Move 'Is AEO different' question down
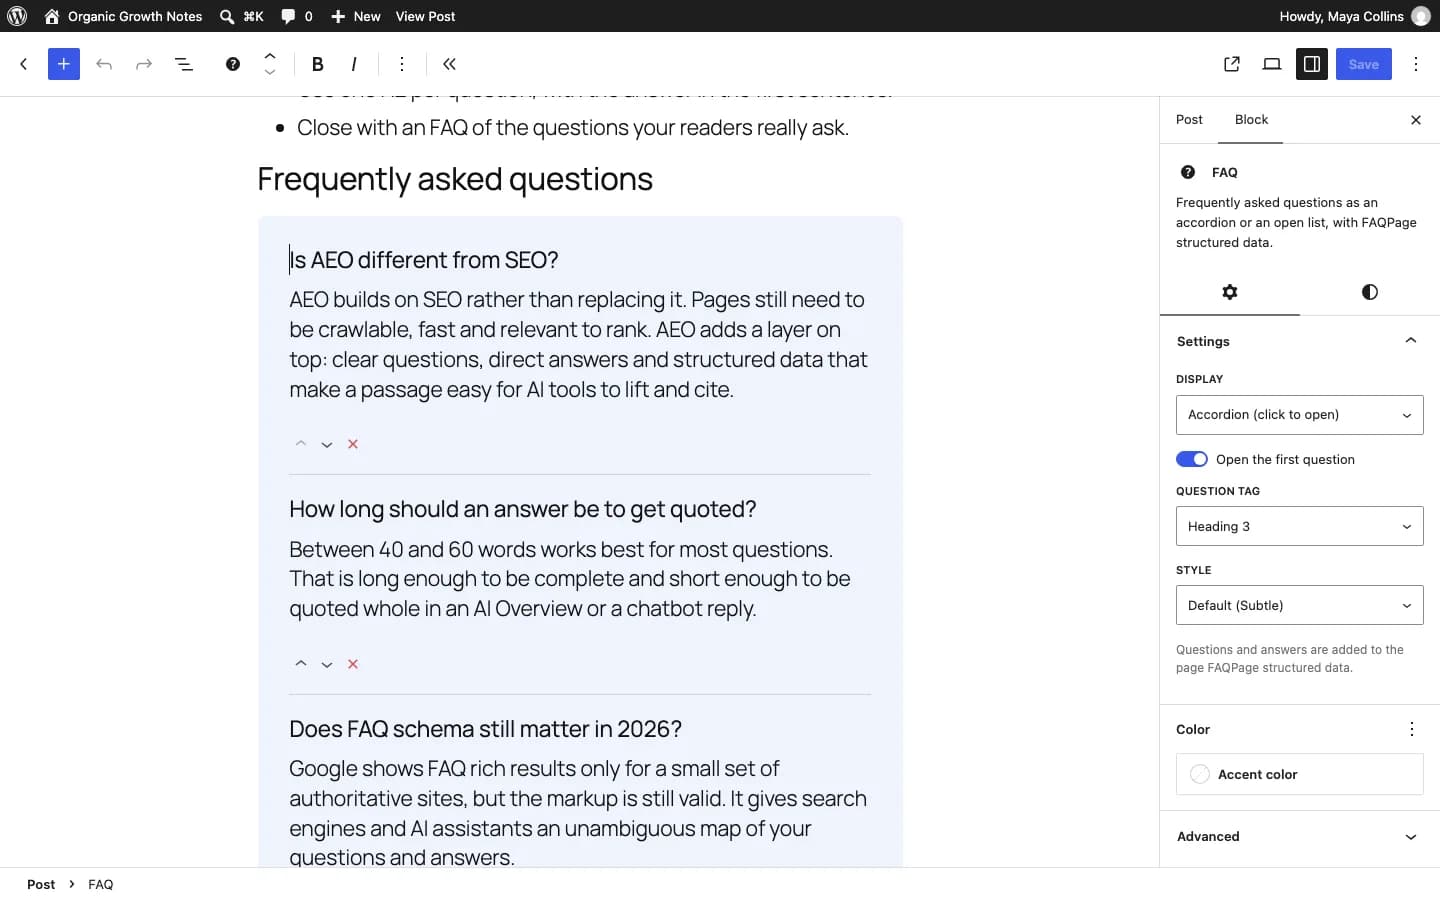This screenshot has width=1440, height=900. [327, 444]
